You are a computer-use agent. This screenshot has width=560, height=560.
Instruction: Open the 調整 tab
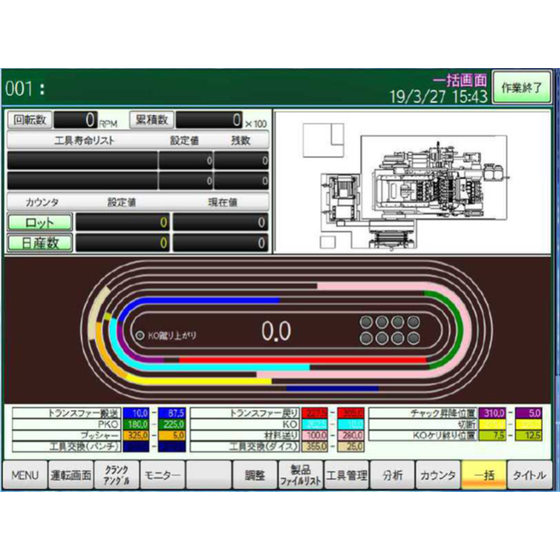point(255,475)
